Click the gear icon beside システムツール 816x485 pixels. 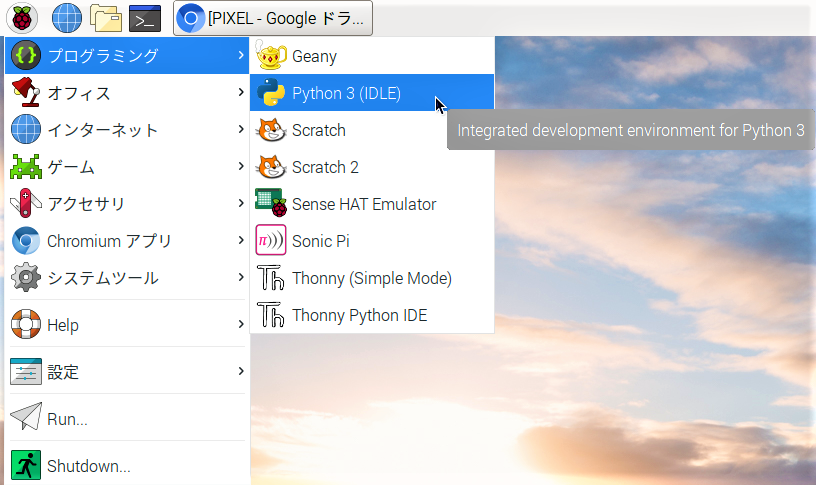click(26, 277)
